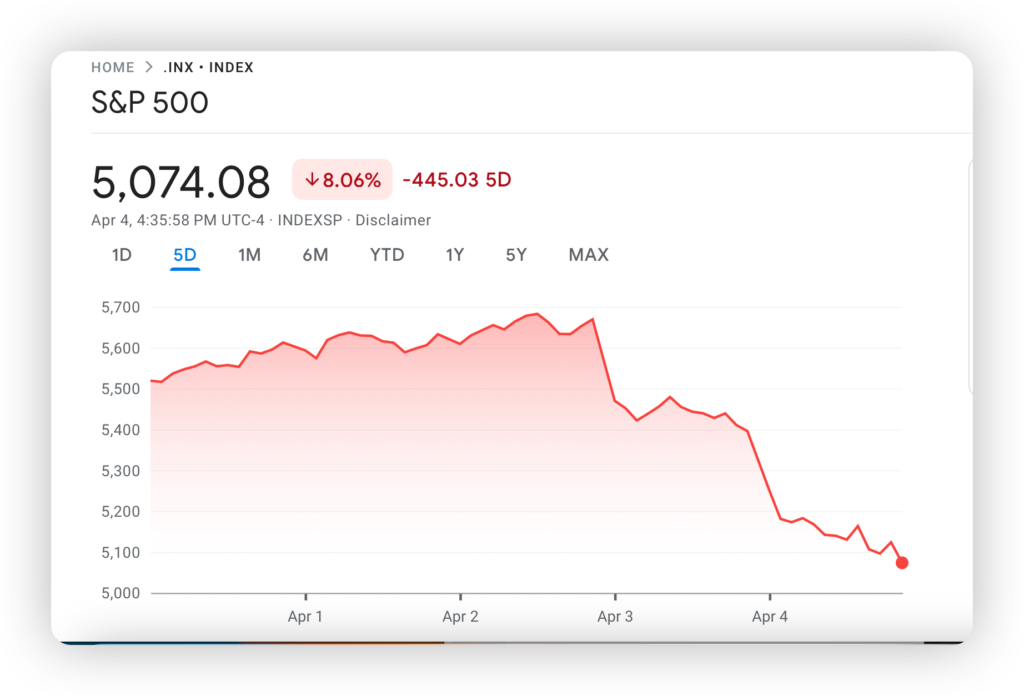Screen dimensions: 1024x696
Task: Select the YTD range tab
Action: 387,255
